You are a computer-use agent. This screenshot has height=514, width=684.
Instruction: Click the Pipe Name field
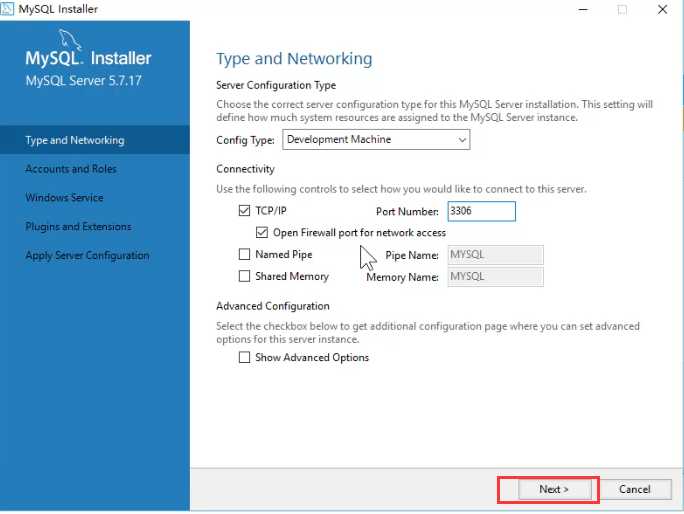(496, 255)
